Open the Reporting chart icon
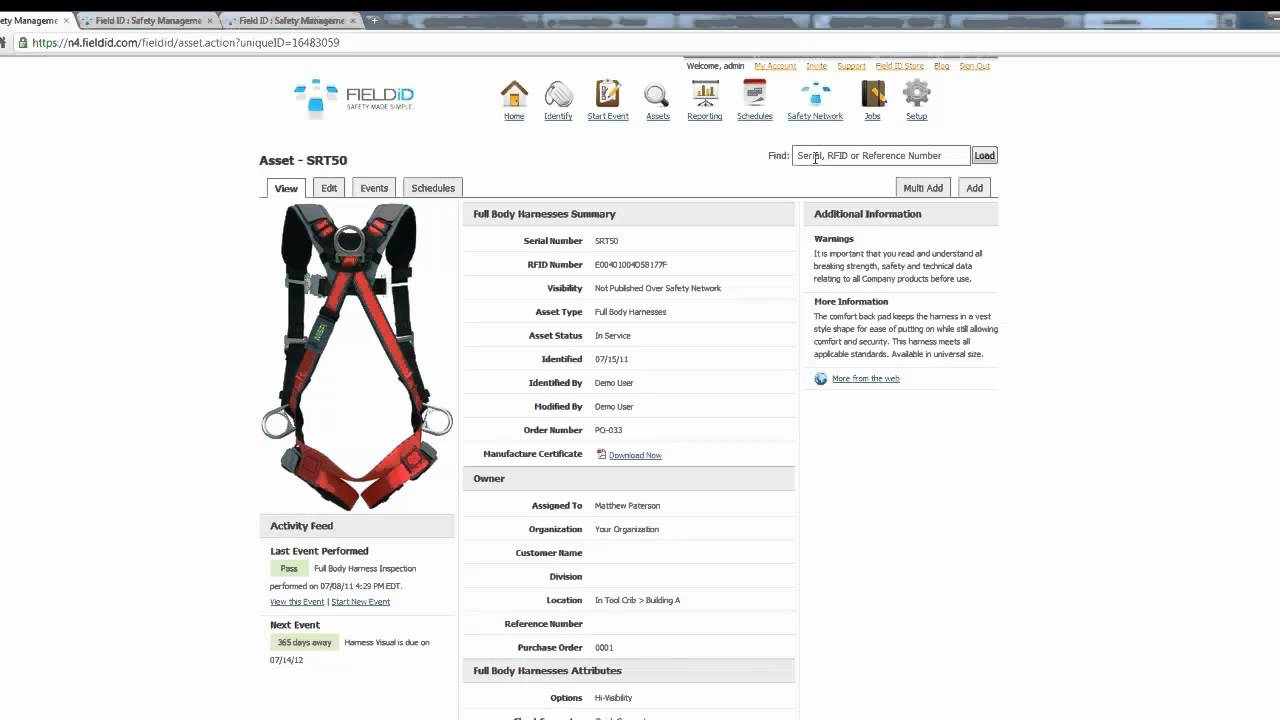Image resolution: width=1280 pixels, height=720 pixels. [x=705, y=94]
